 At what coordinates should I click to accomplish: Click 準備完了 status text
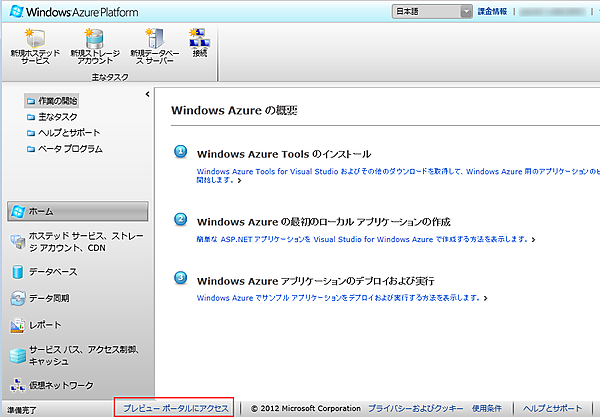22,410
